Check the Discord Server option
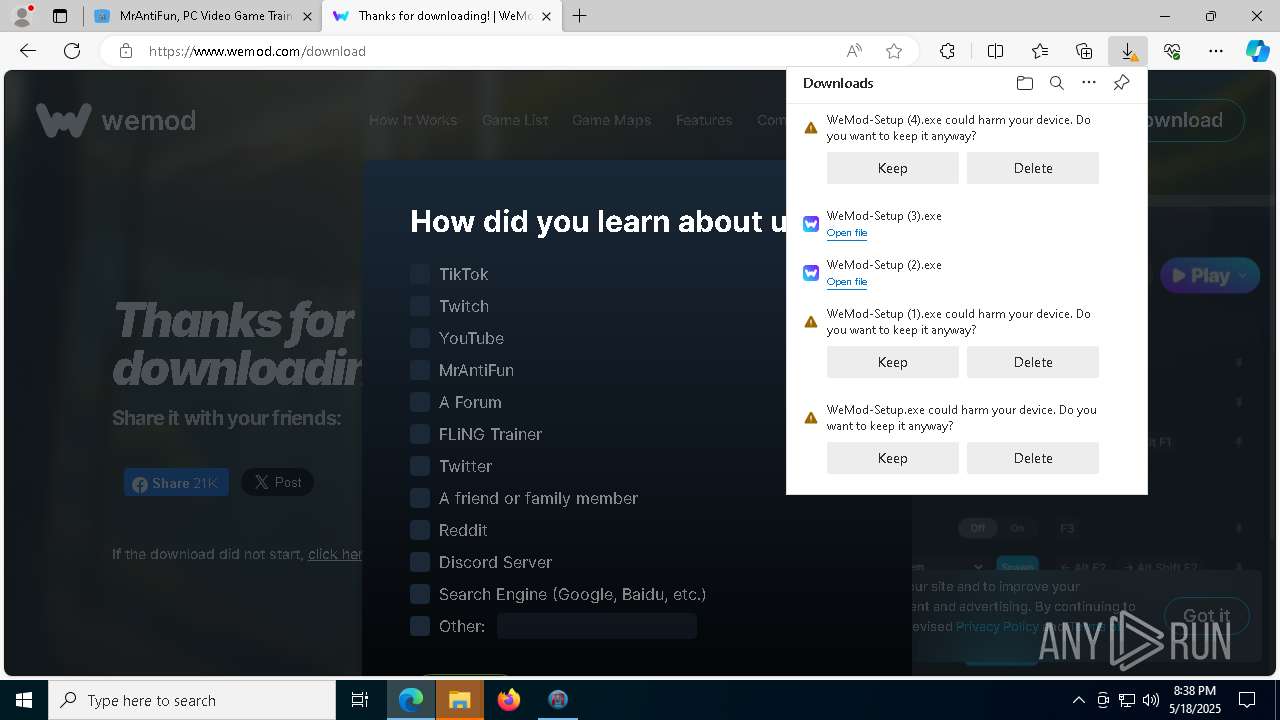 (420, 562)
